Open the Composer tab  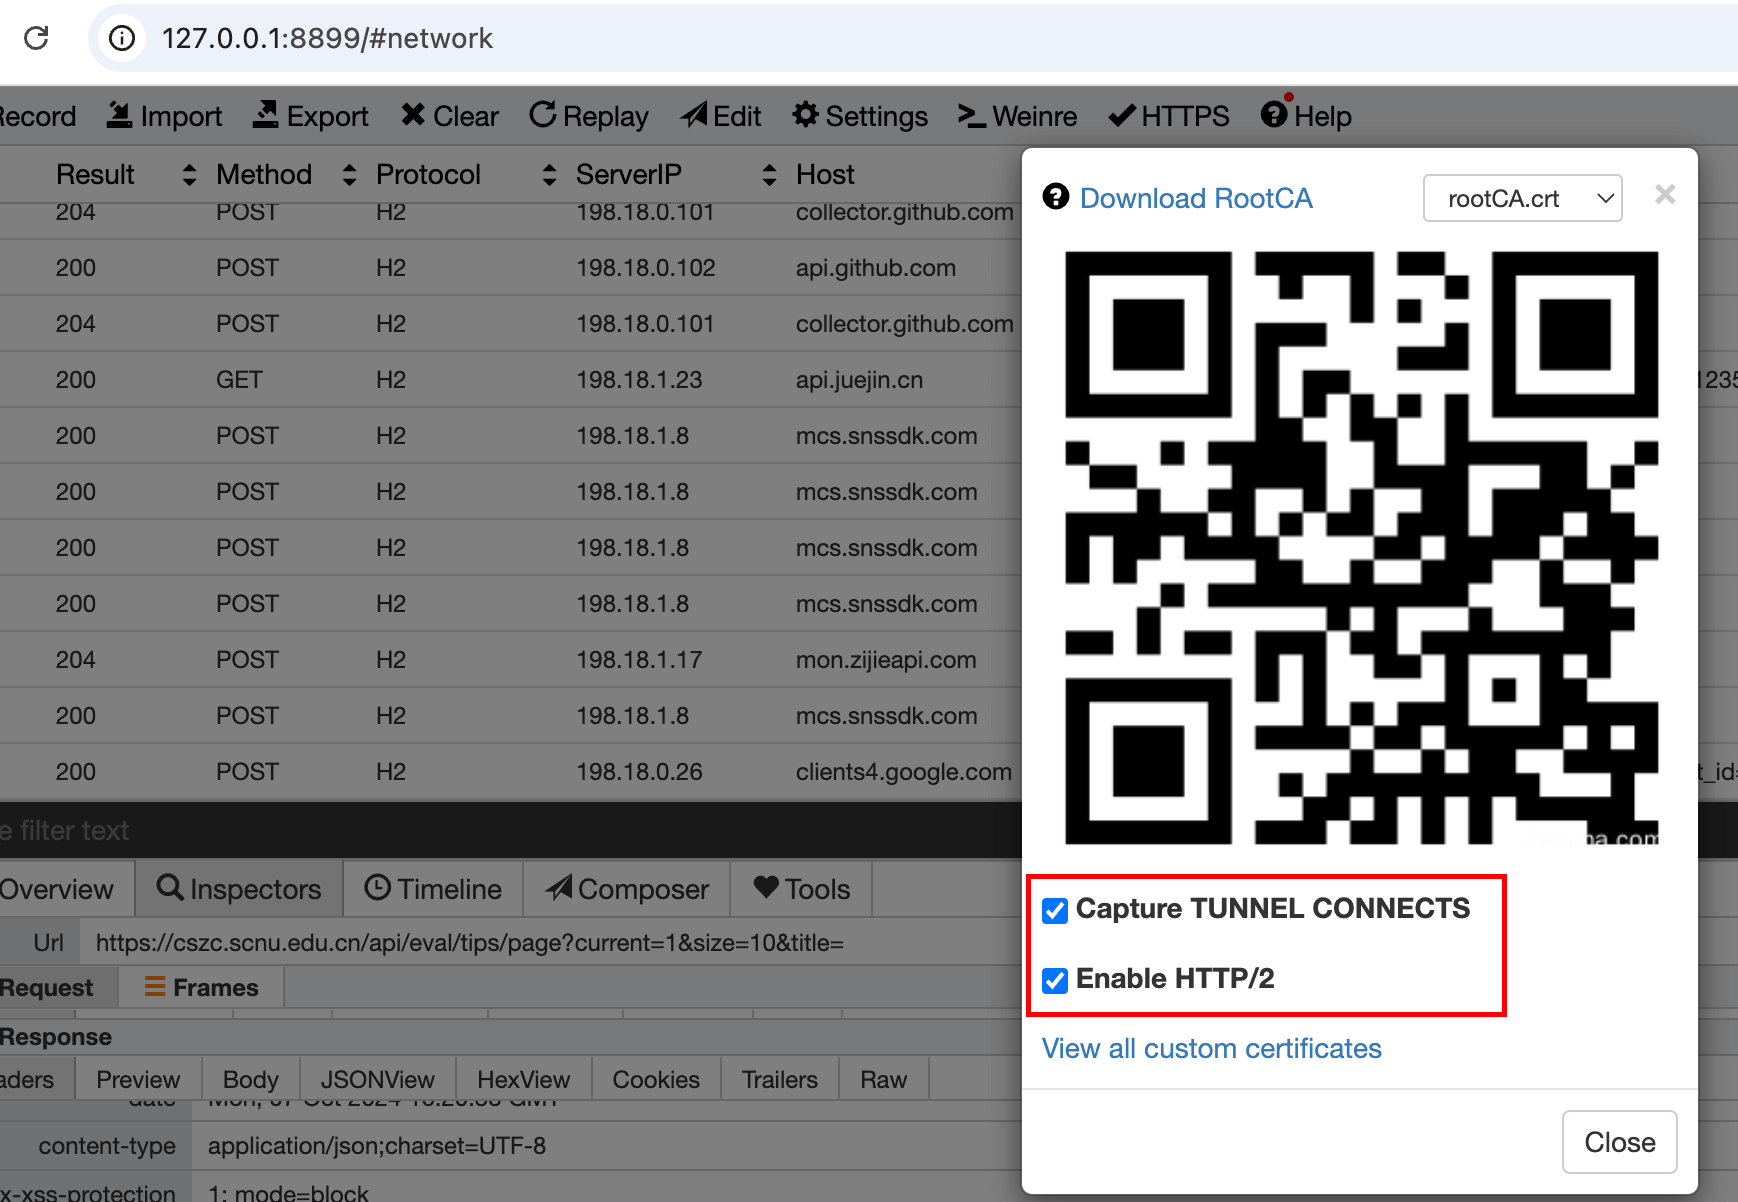coord(627,889)
